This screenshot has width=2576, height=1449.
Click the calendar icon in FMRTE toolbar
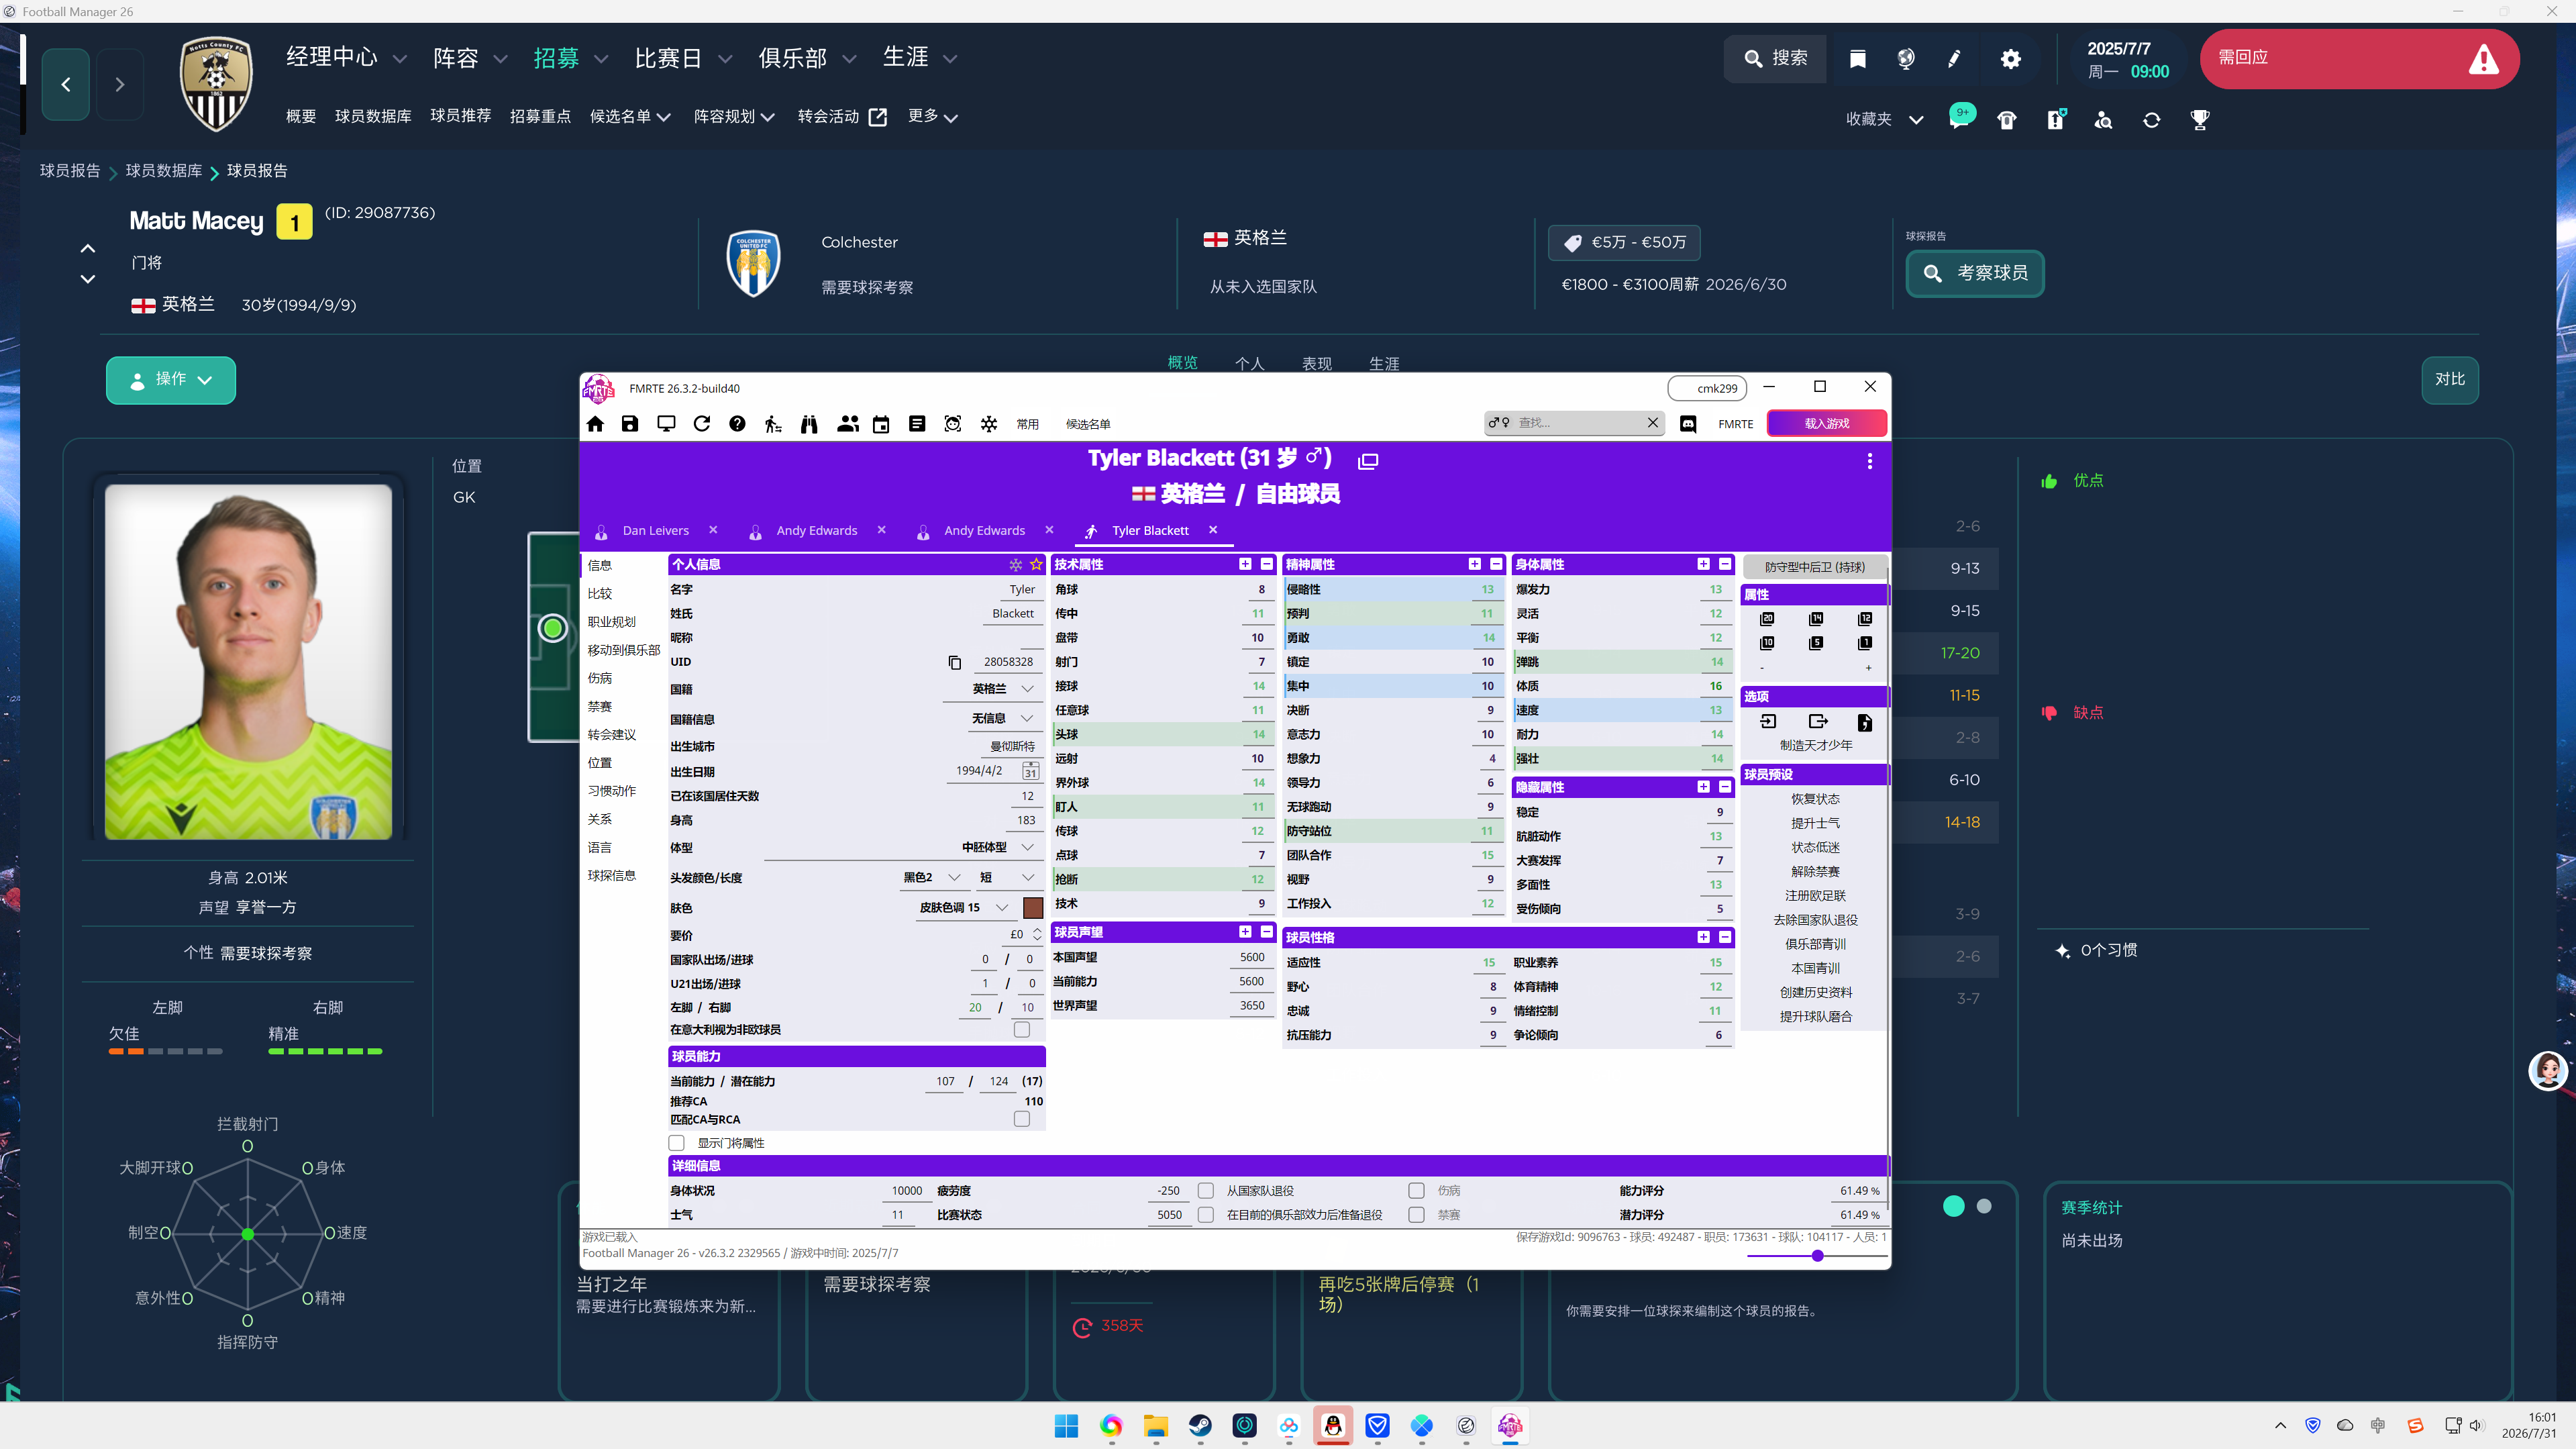pyautogui.click(x=881, y=424)
